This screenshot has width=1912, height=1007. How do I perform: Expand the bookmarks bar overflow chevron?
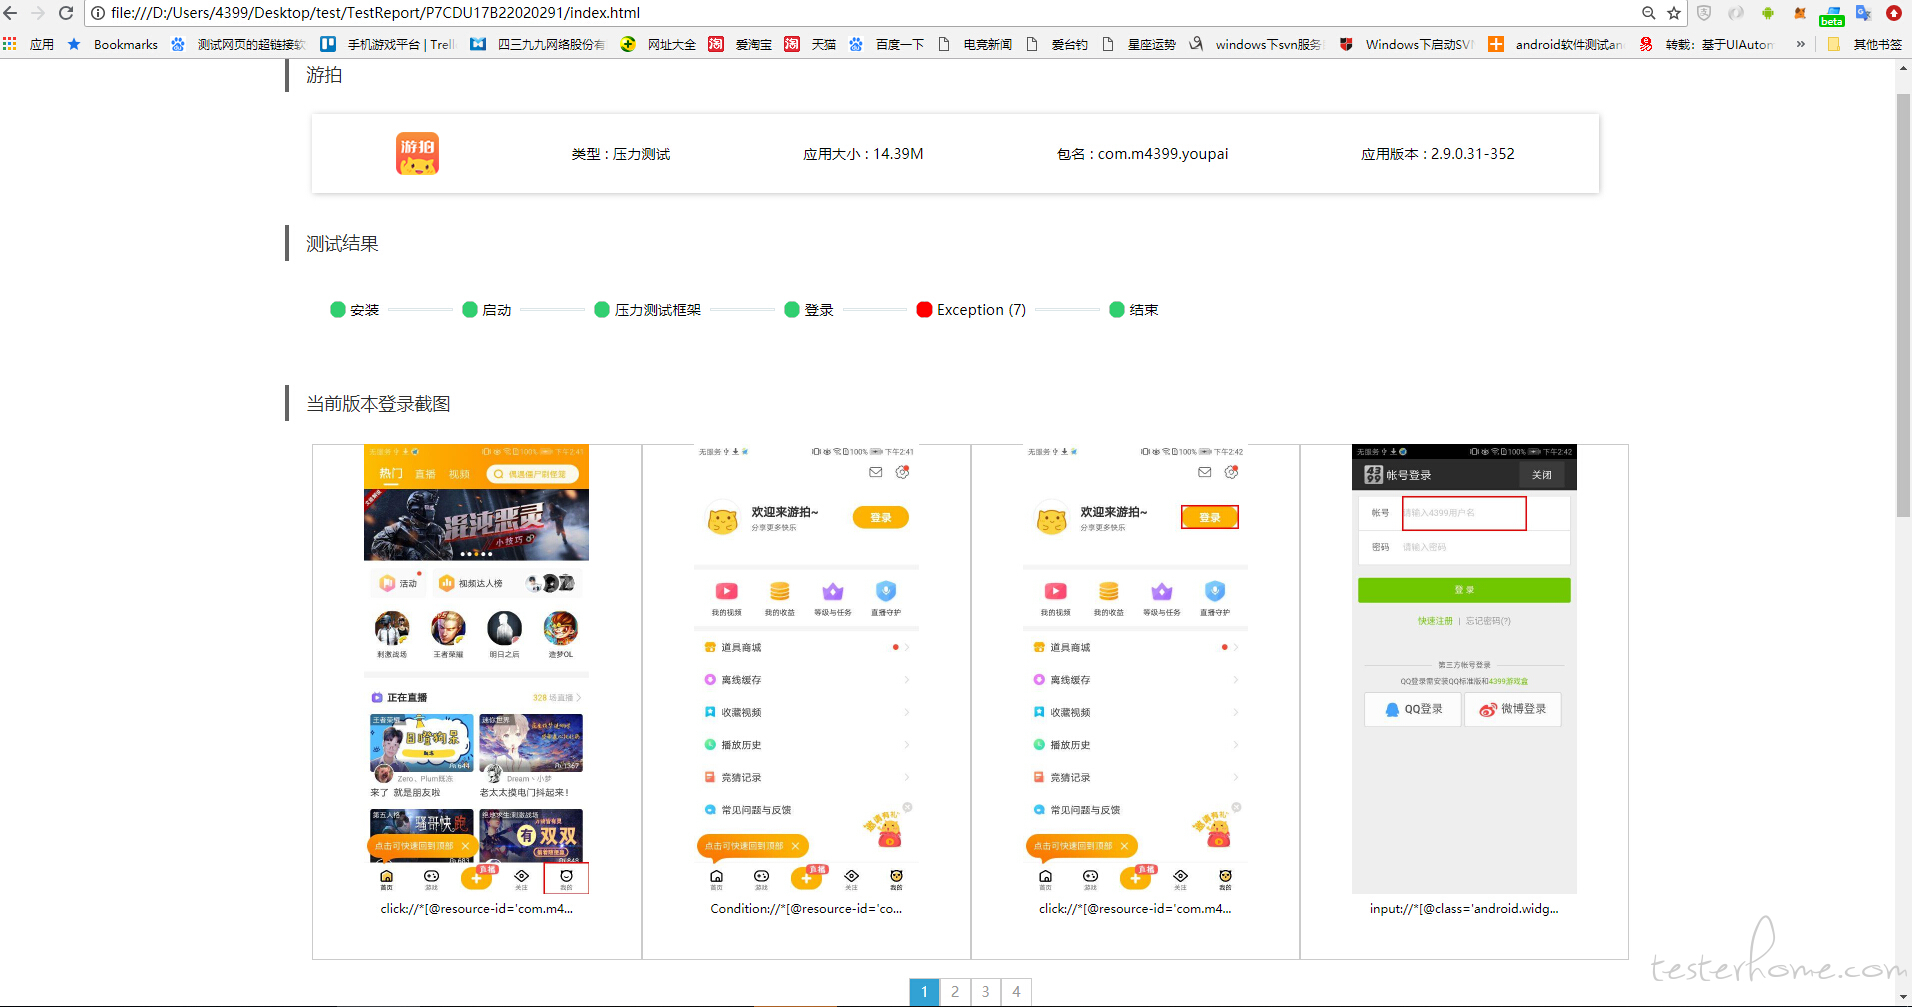pos(1801,44)
